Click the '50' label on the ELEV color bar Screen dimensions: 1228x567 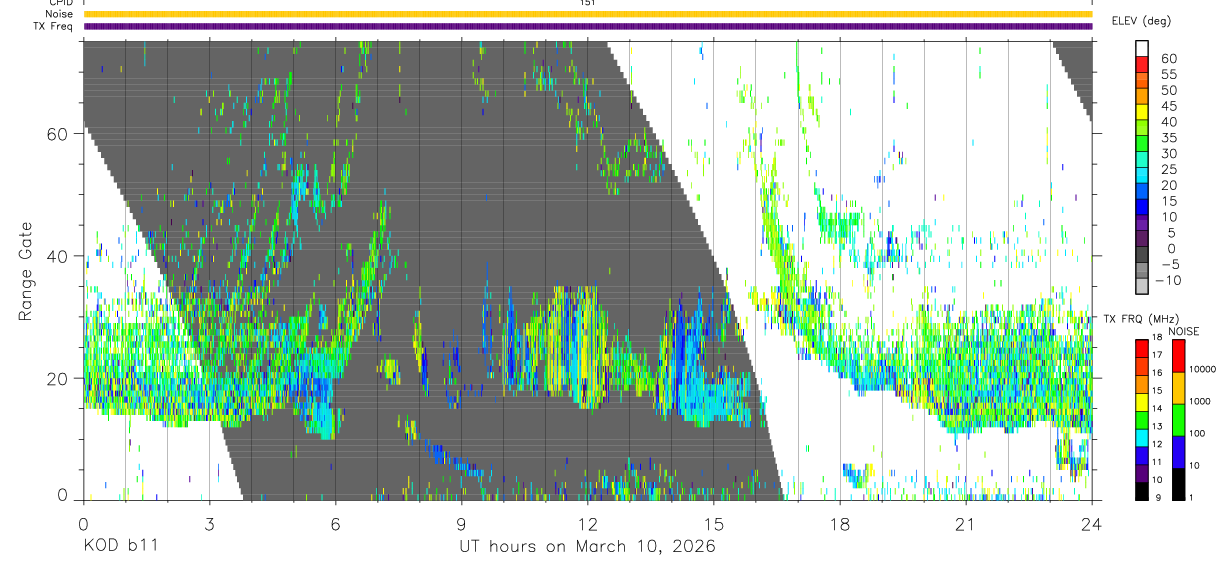tap(1169, 91)
